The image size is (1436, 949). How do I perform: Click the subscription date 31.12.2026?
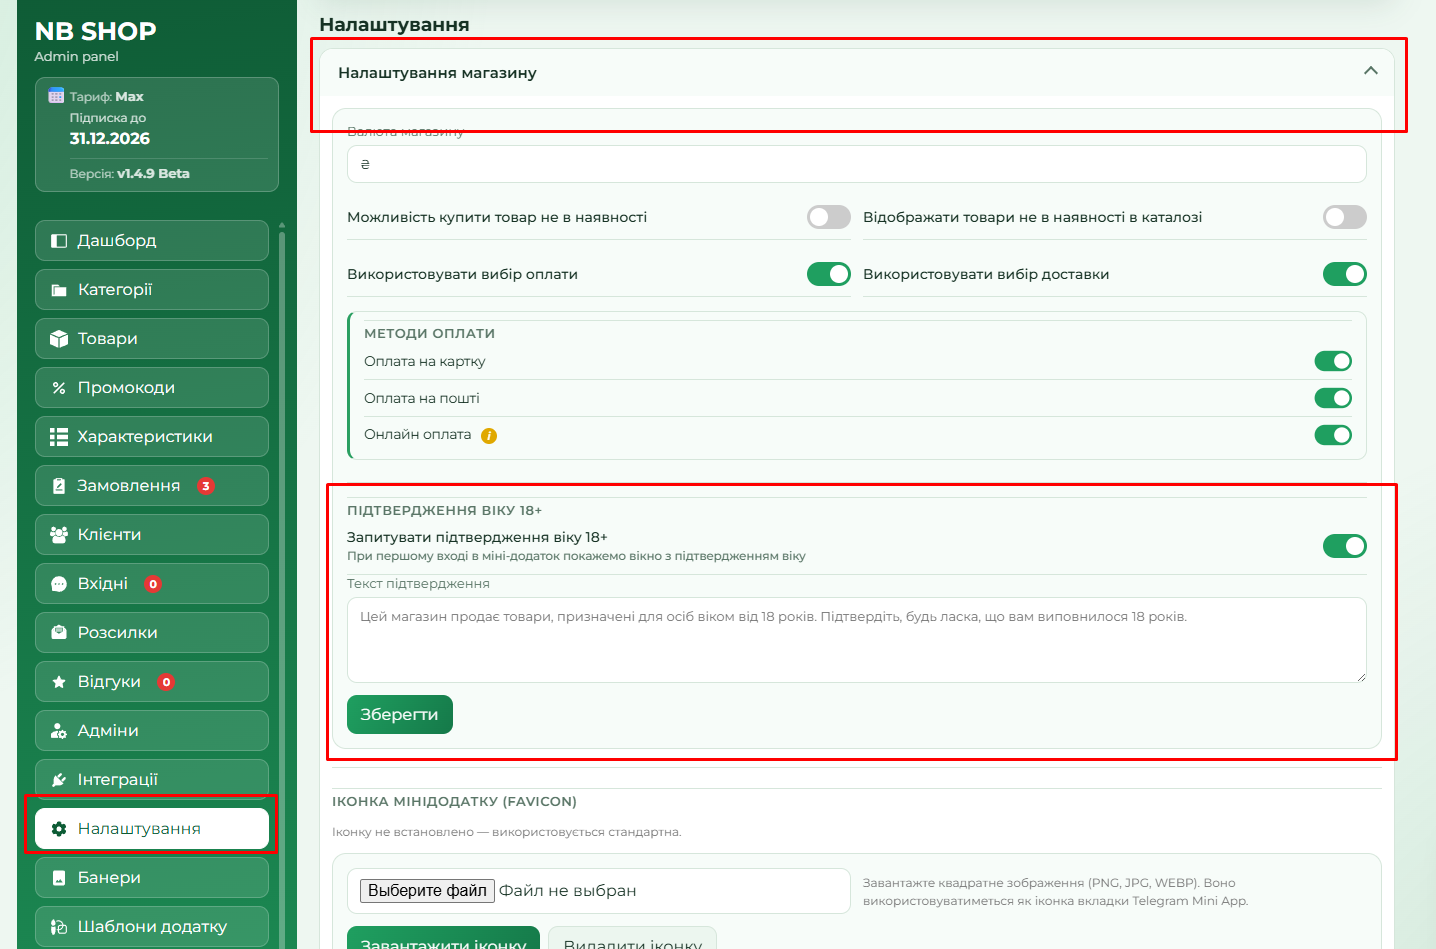point(110,138)
